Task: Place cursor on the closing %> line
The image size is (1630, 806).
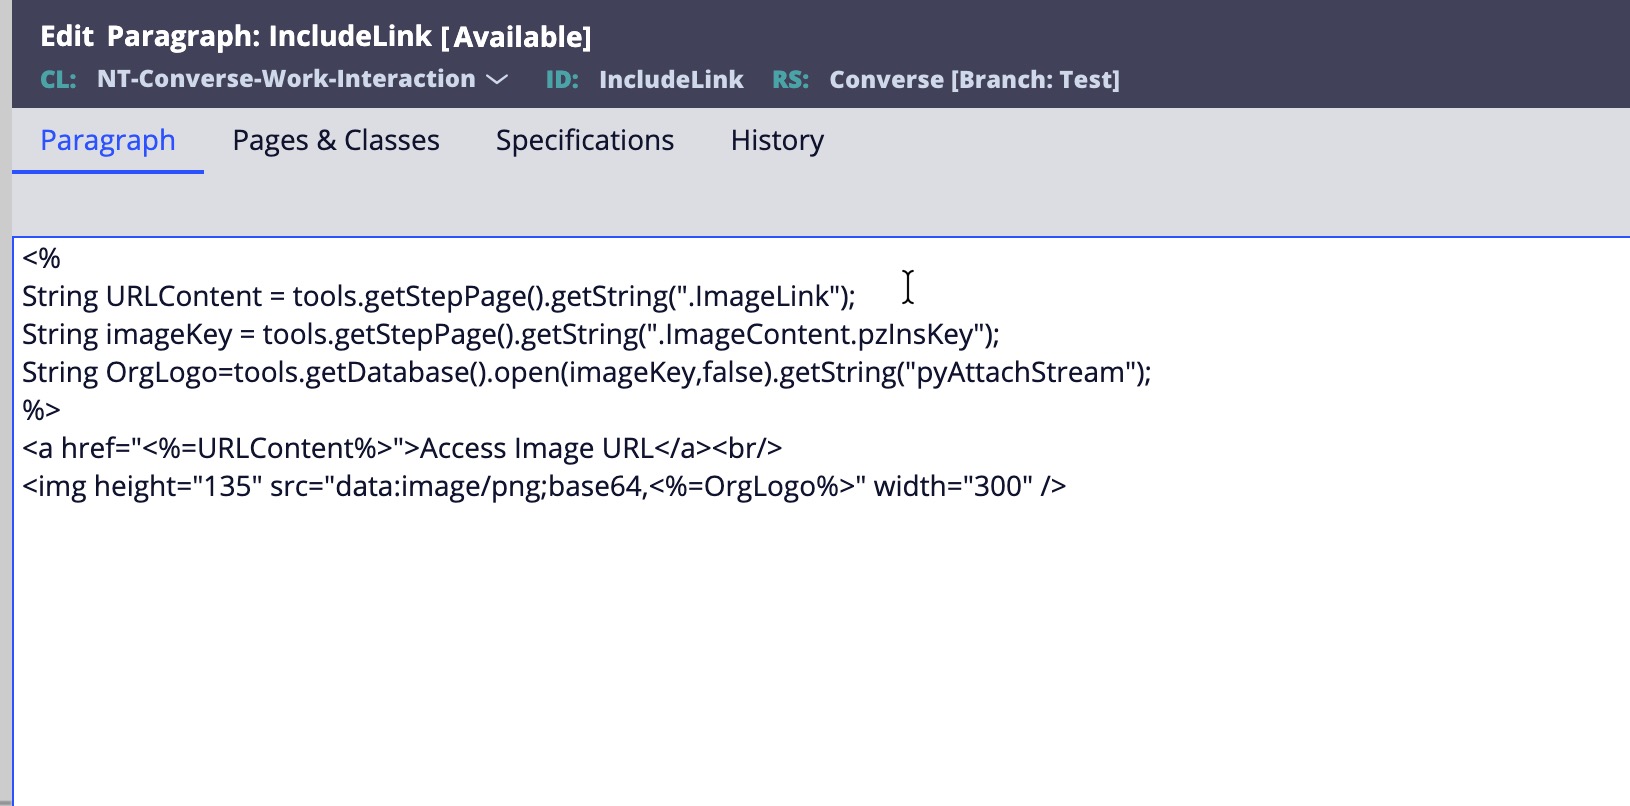Action: (42, 411)
